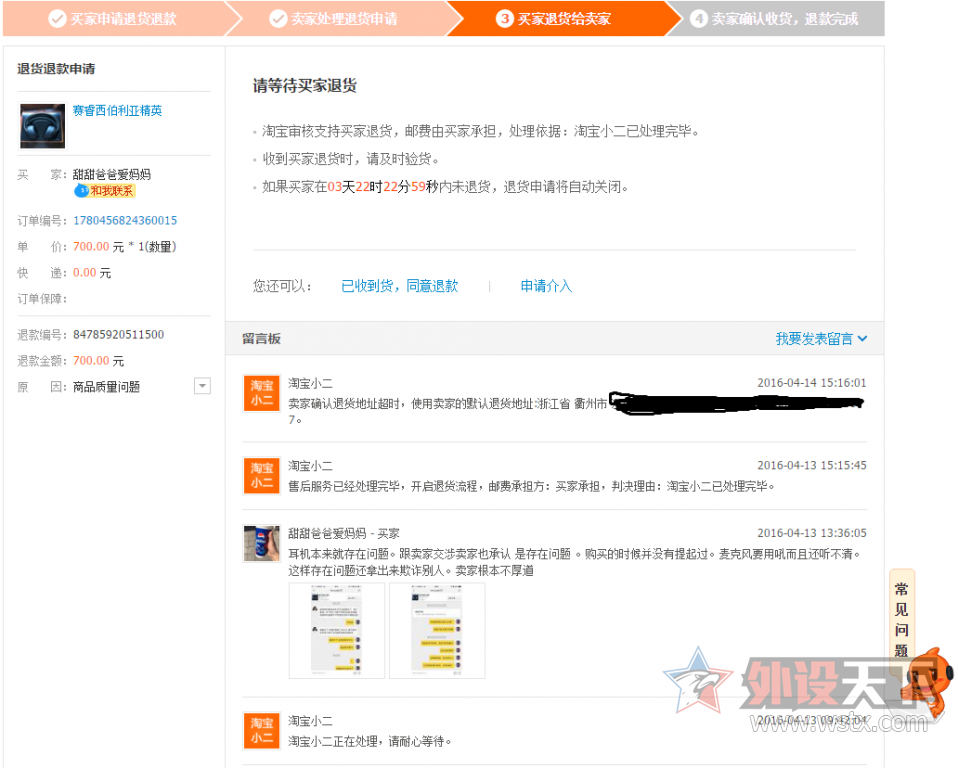Click the 淘宝小二 avatar on the 04-13 15:15:45 message
This screenshot has width=958, height=768.
262,475
